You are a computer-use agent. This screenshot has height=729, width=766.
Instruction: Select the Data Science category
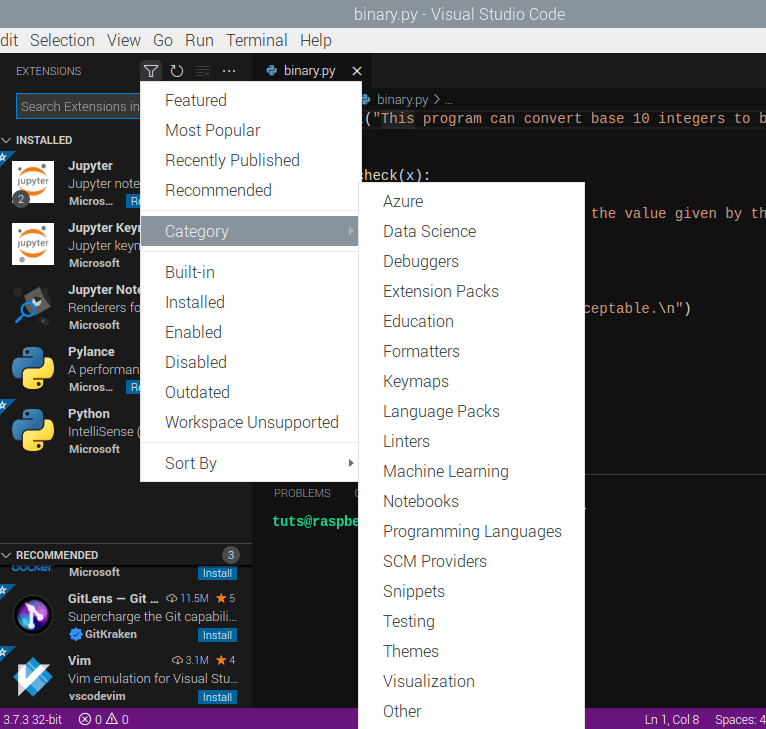(x=471, y=231)
